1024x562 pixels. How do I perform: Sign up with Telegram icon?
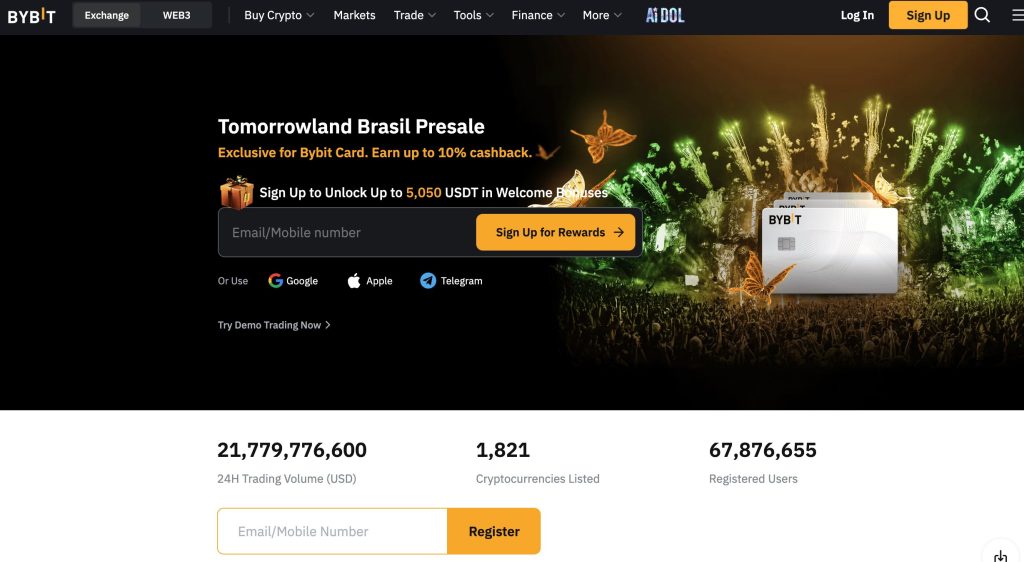click(x=428, y=281)
